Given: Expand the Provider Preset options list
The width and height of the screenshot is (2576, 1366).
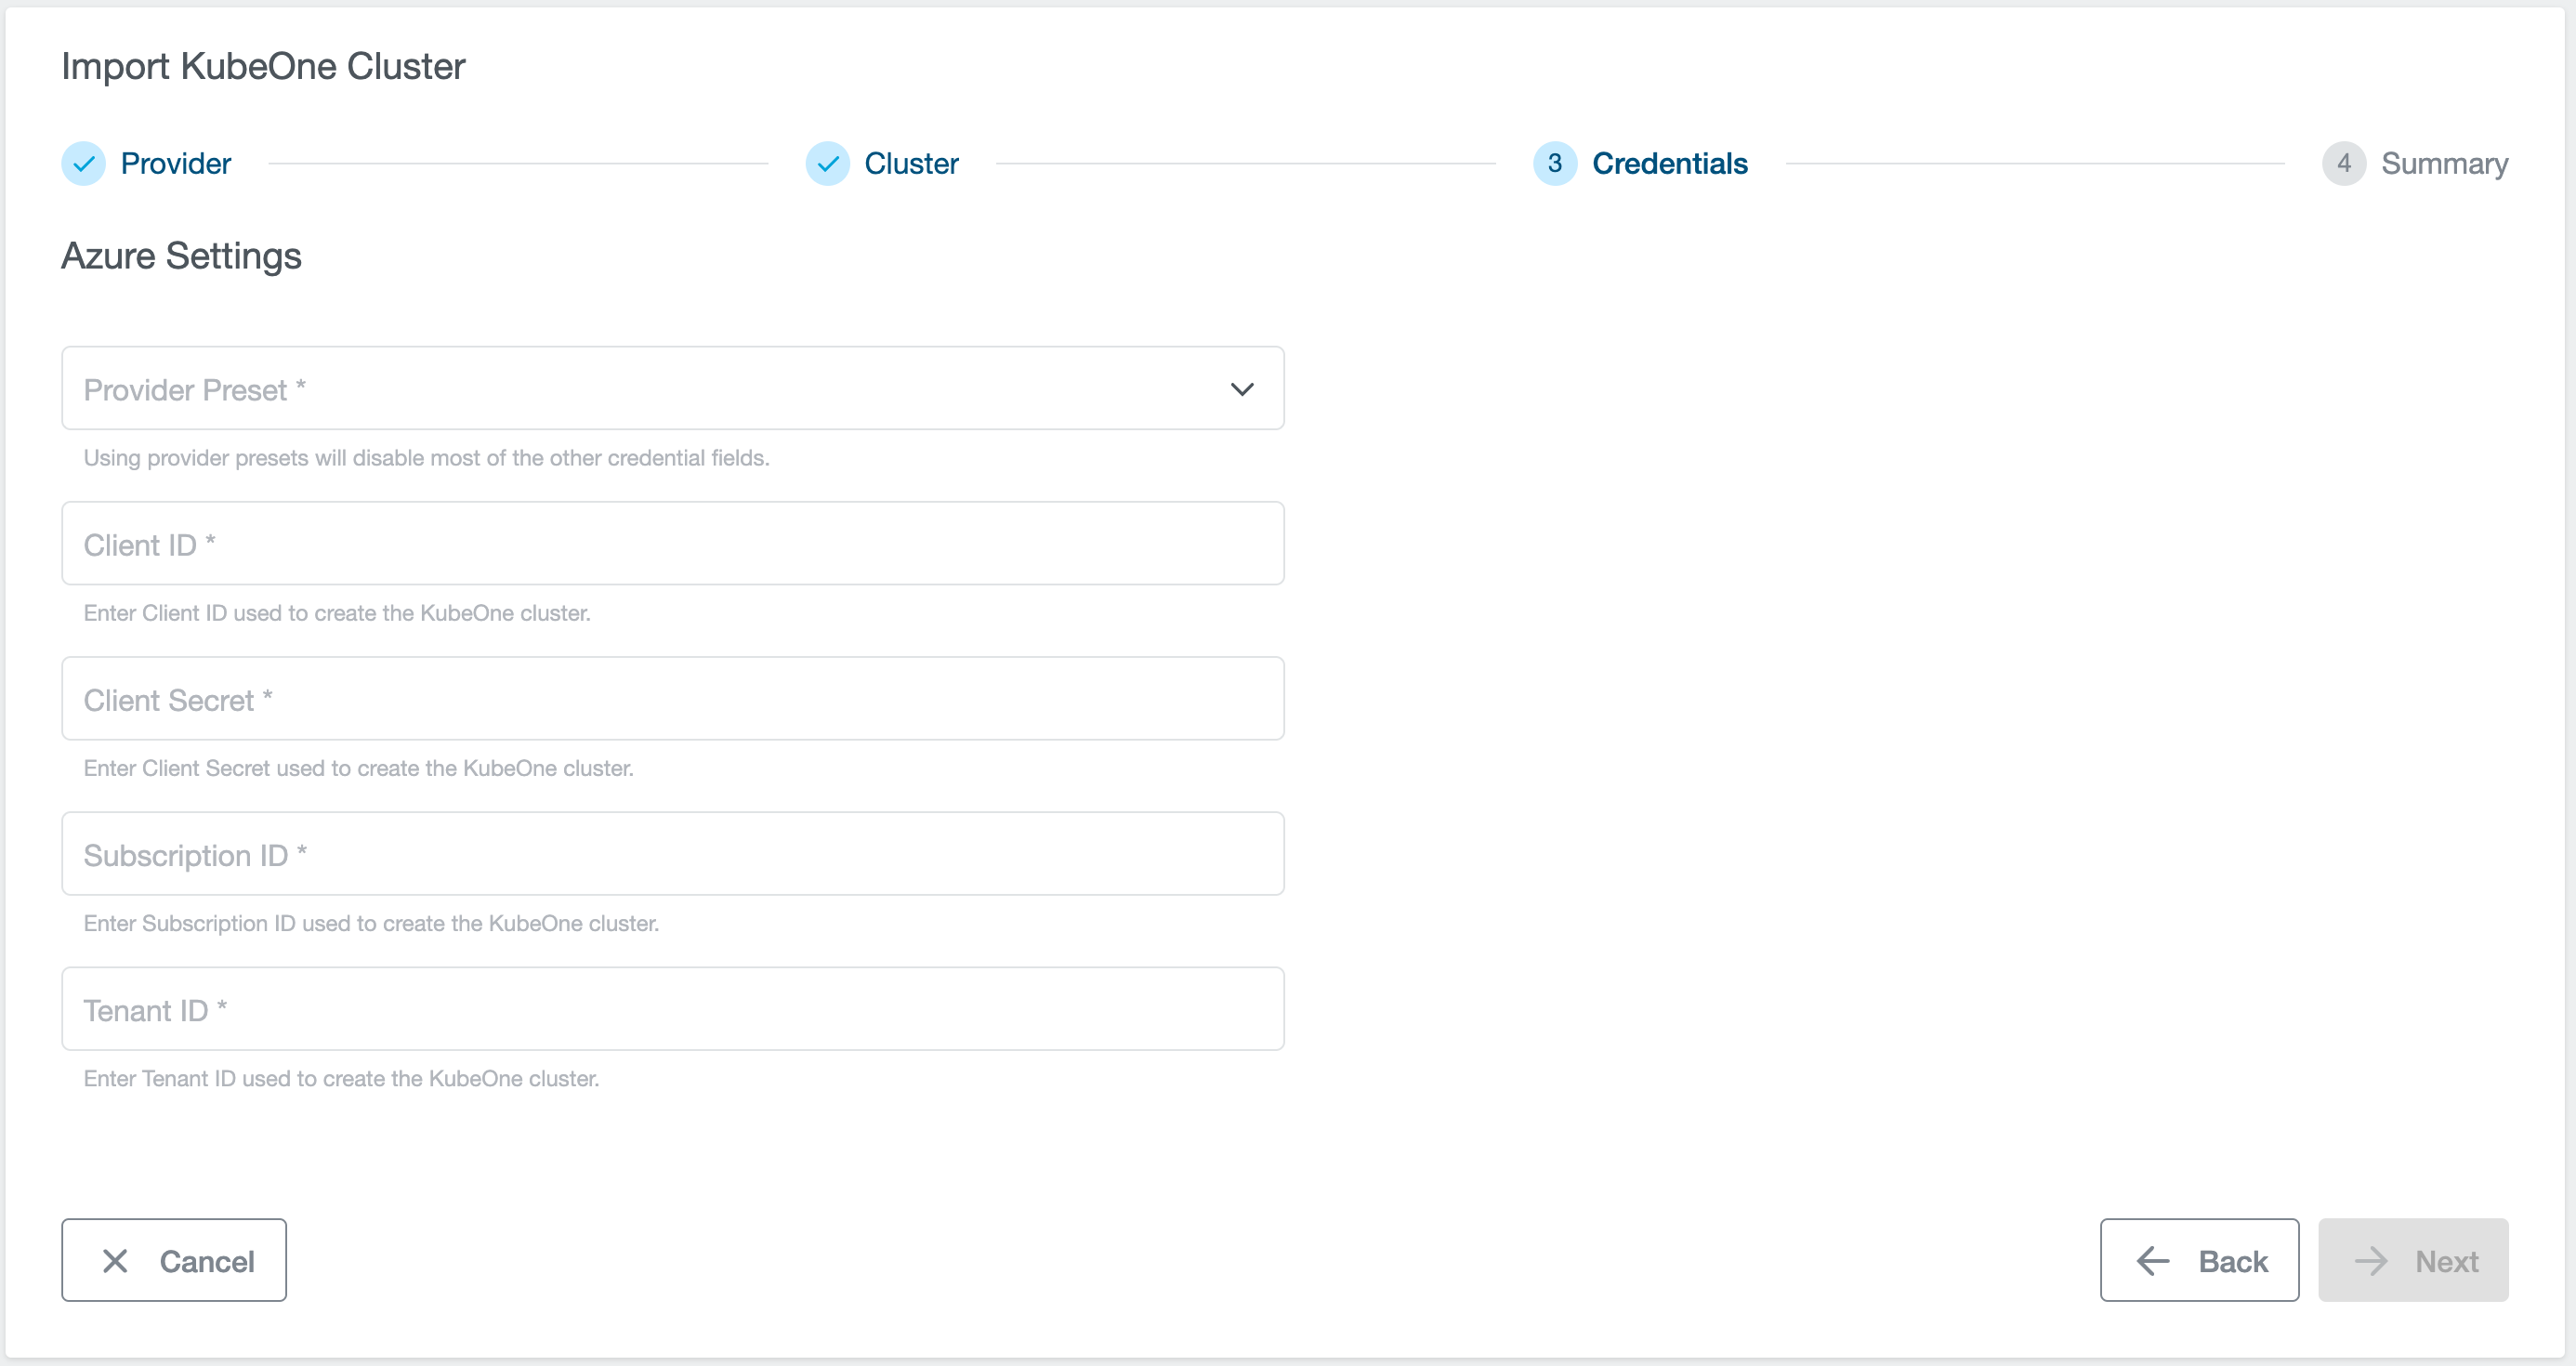Looking at the screenshot, I should 672,388.
